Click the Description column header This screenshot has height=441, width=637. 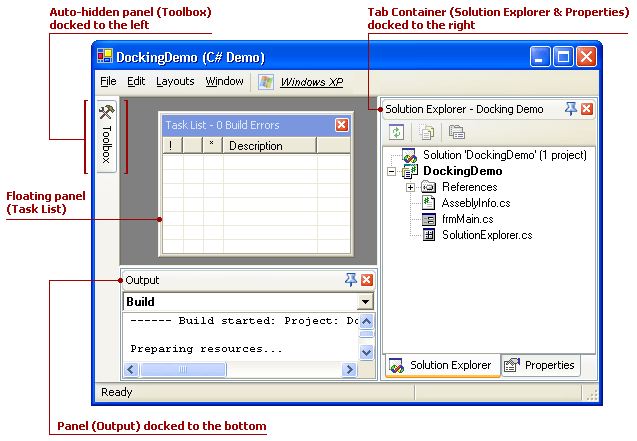coord(269,145)
